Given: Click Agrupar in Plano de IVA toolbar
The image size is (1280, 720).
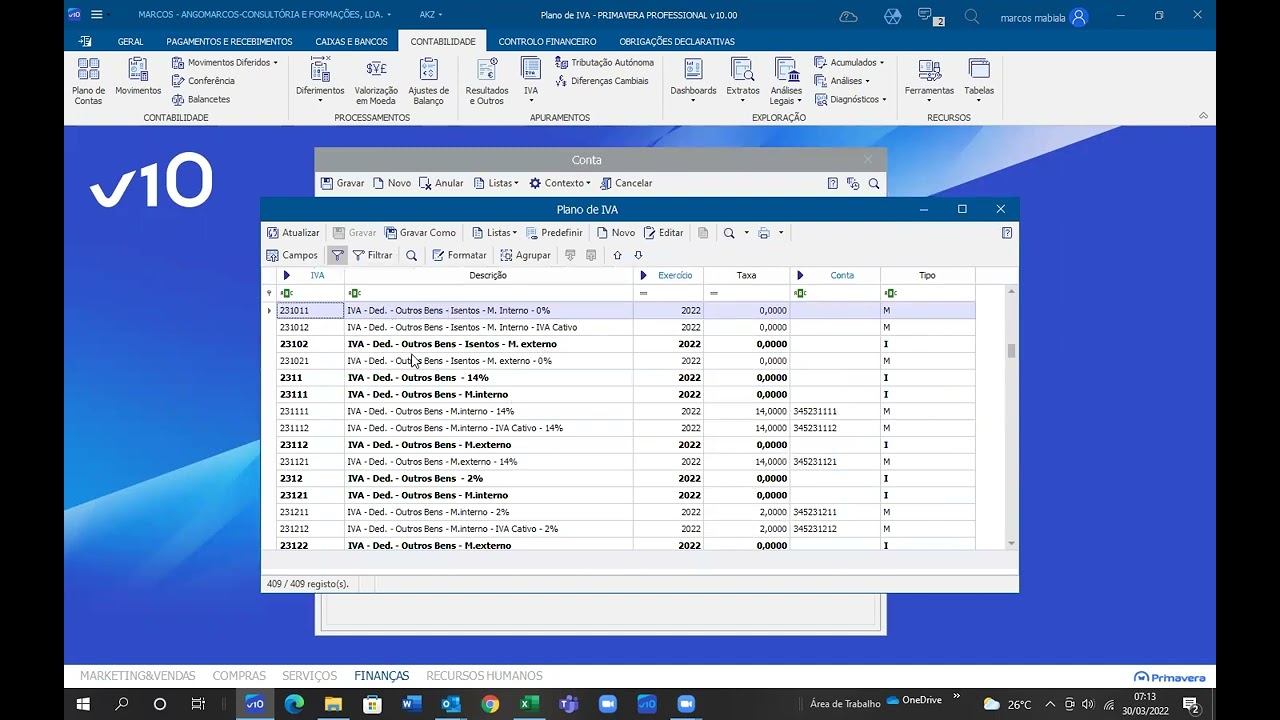Looking at the screenshot, I should (525, 255).
